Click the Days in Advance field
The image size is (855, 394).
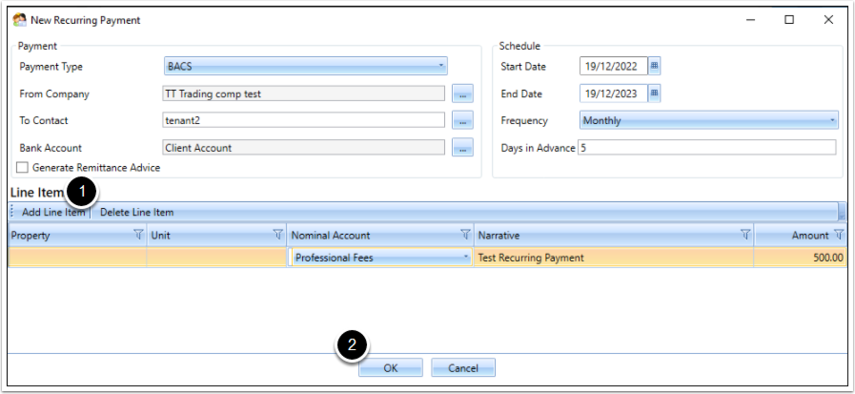[707, 148]
